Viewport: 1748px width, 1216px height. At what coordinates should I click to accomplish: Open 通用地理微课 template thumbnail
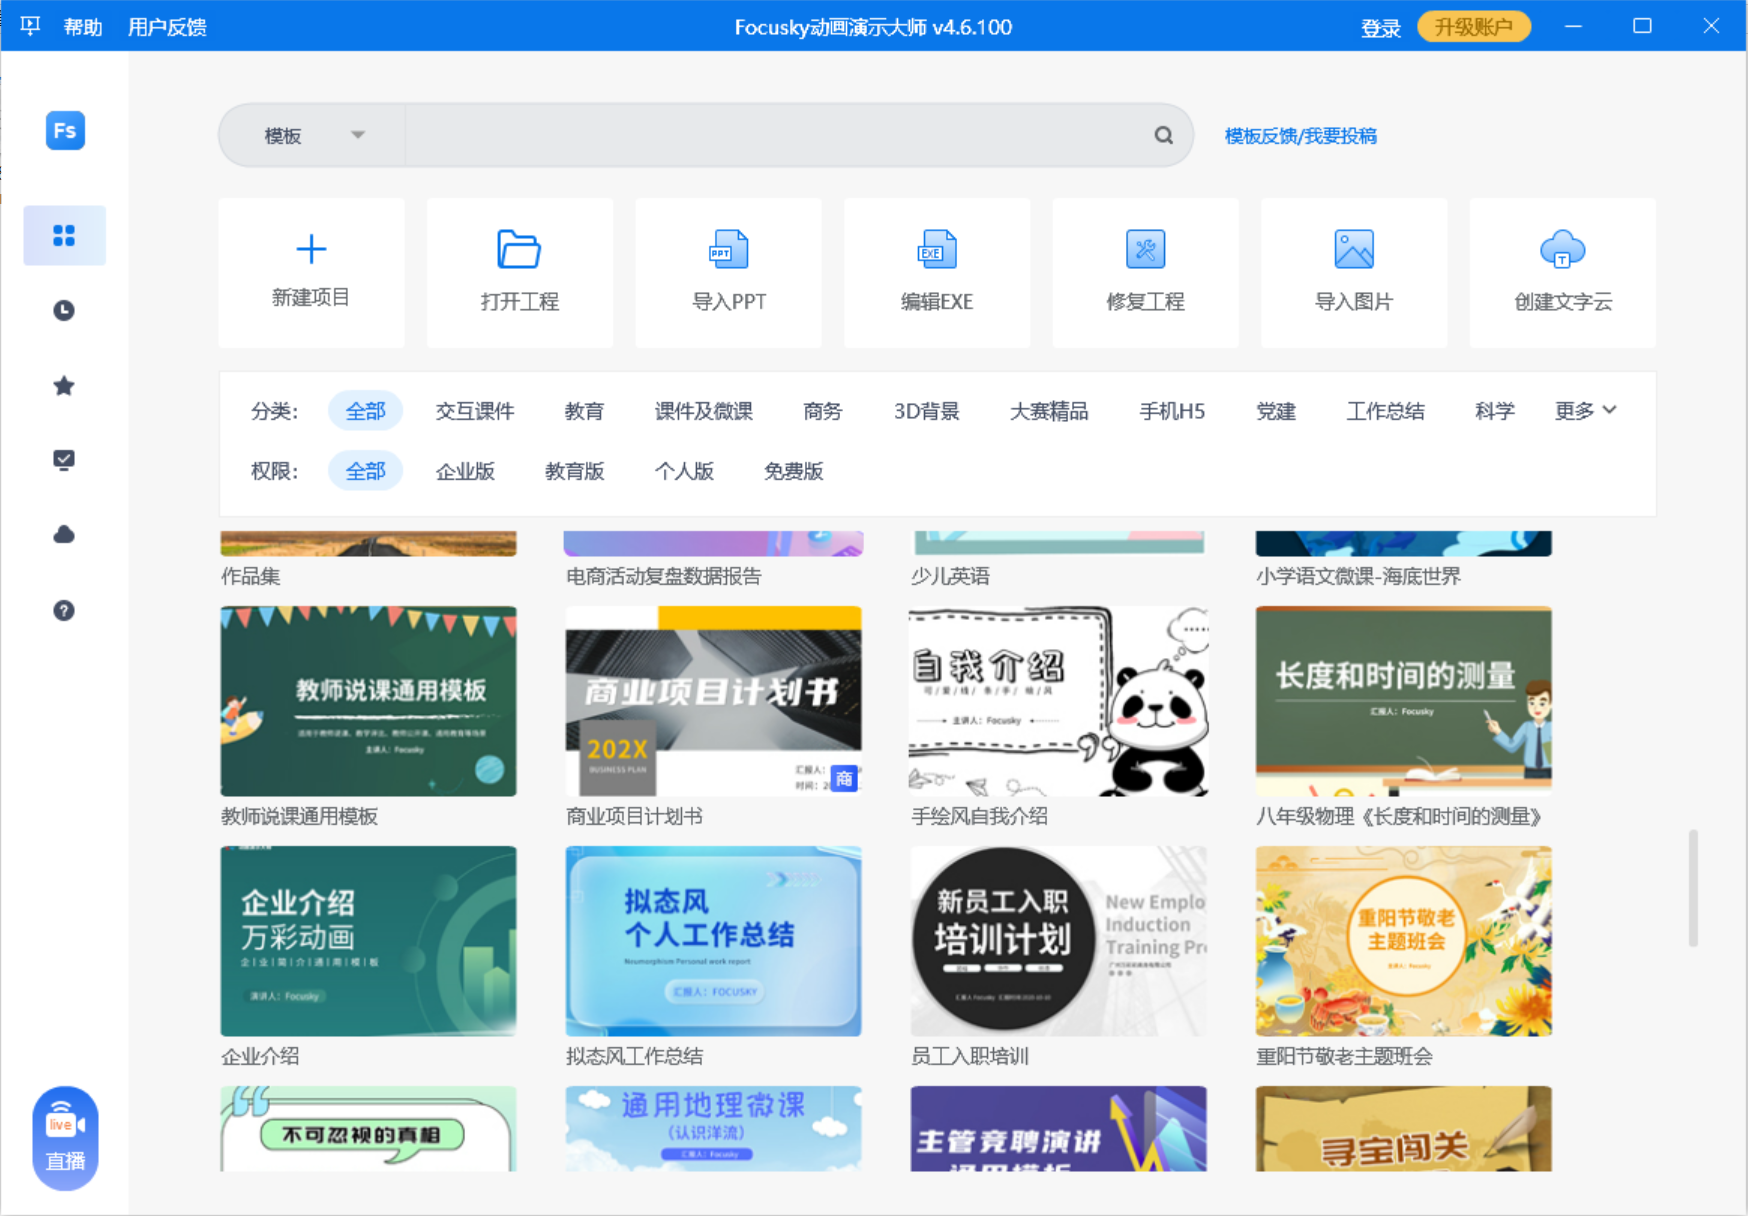coord(714,1128)
